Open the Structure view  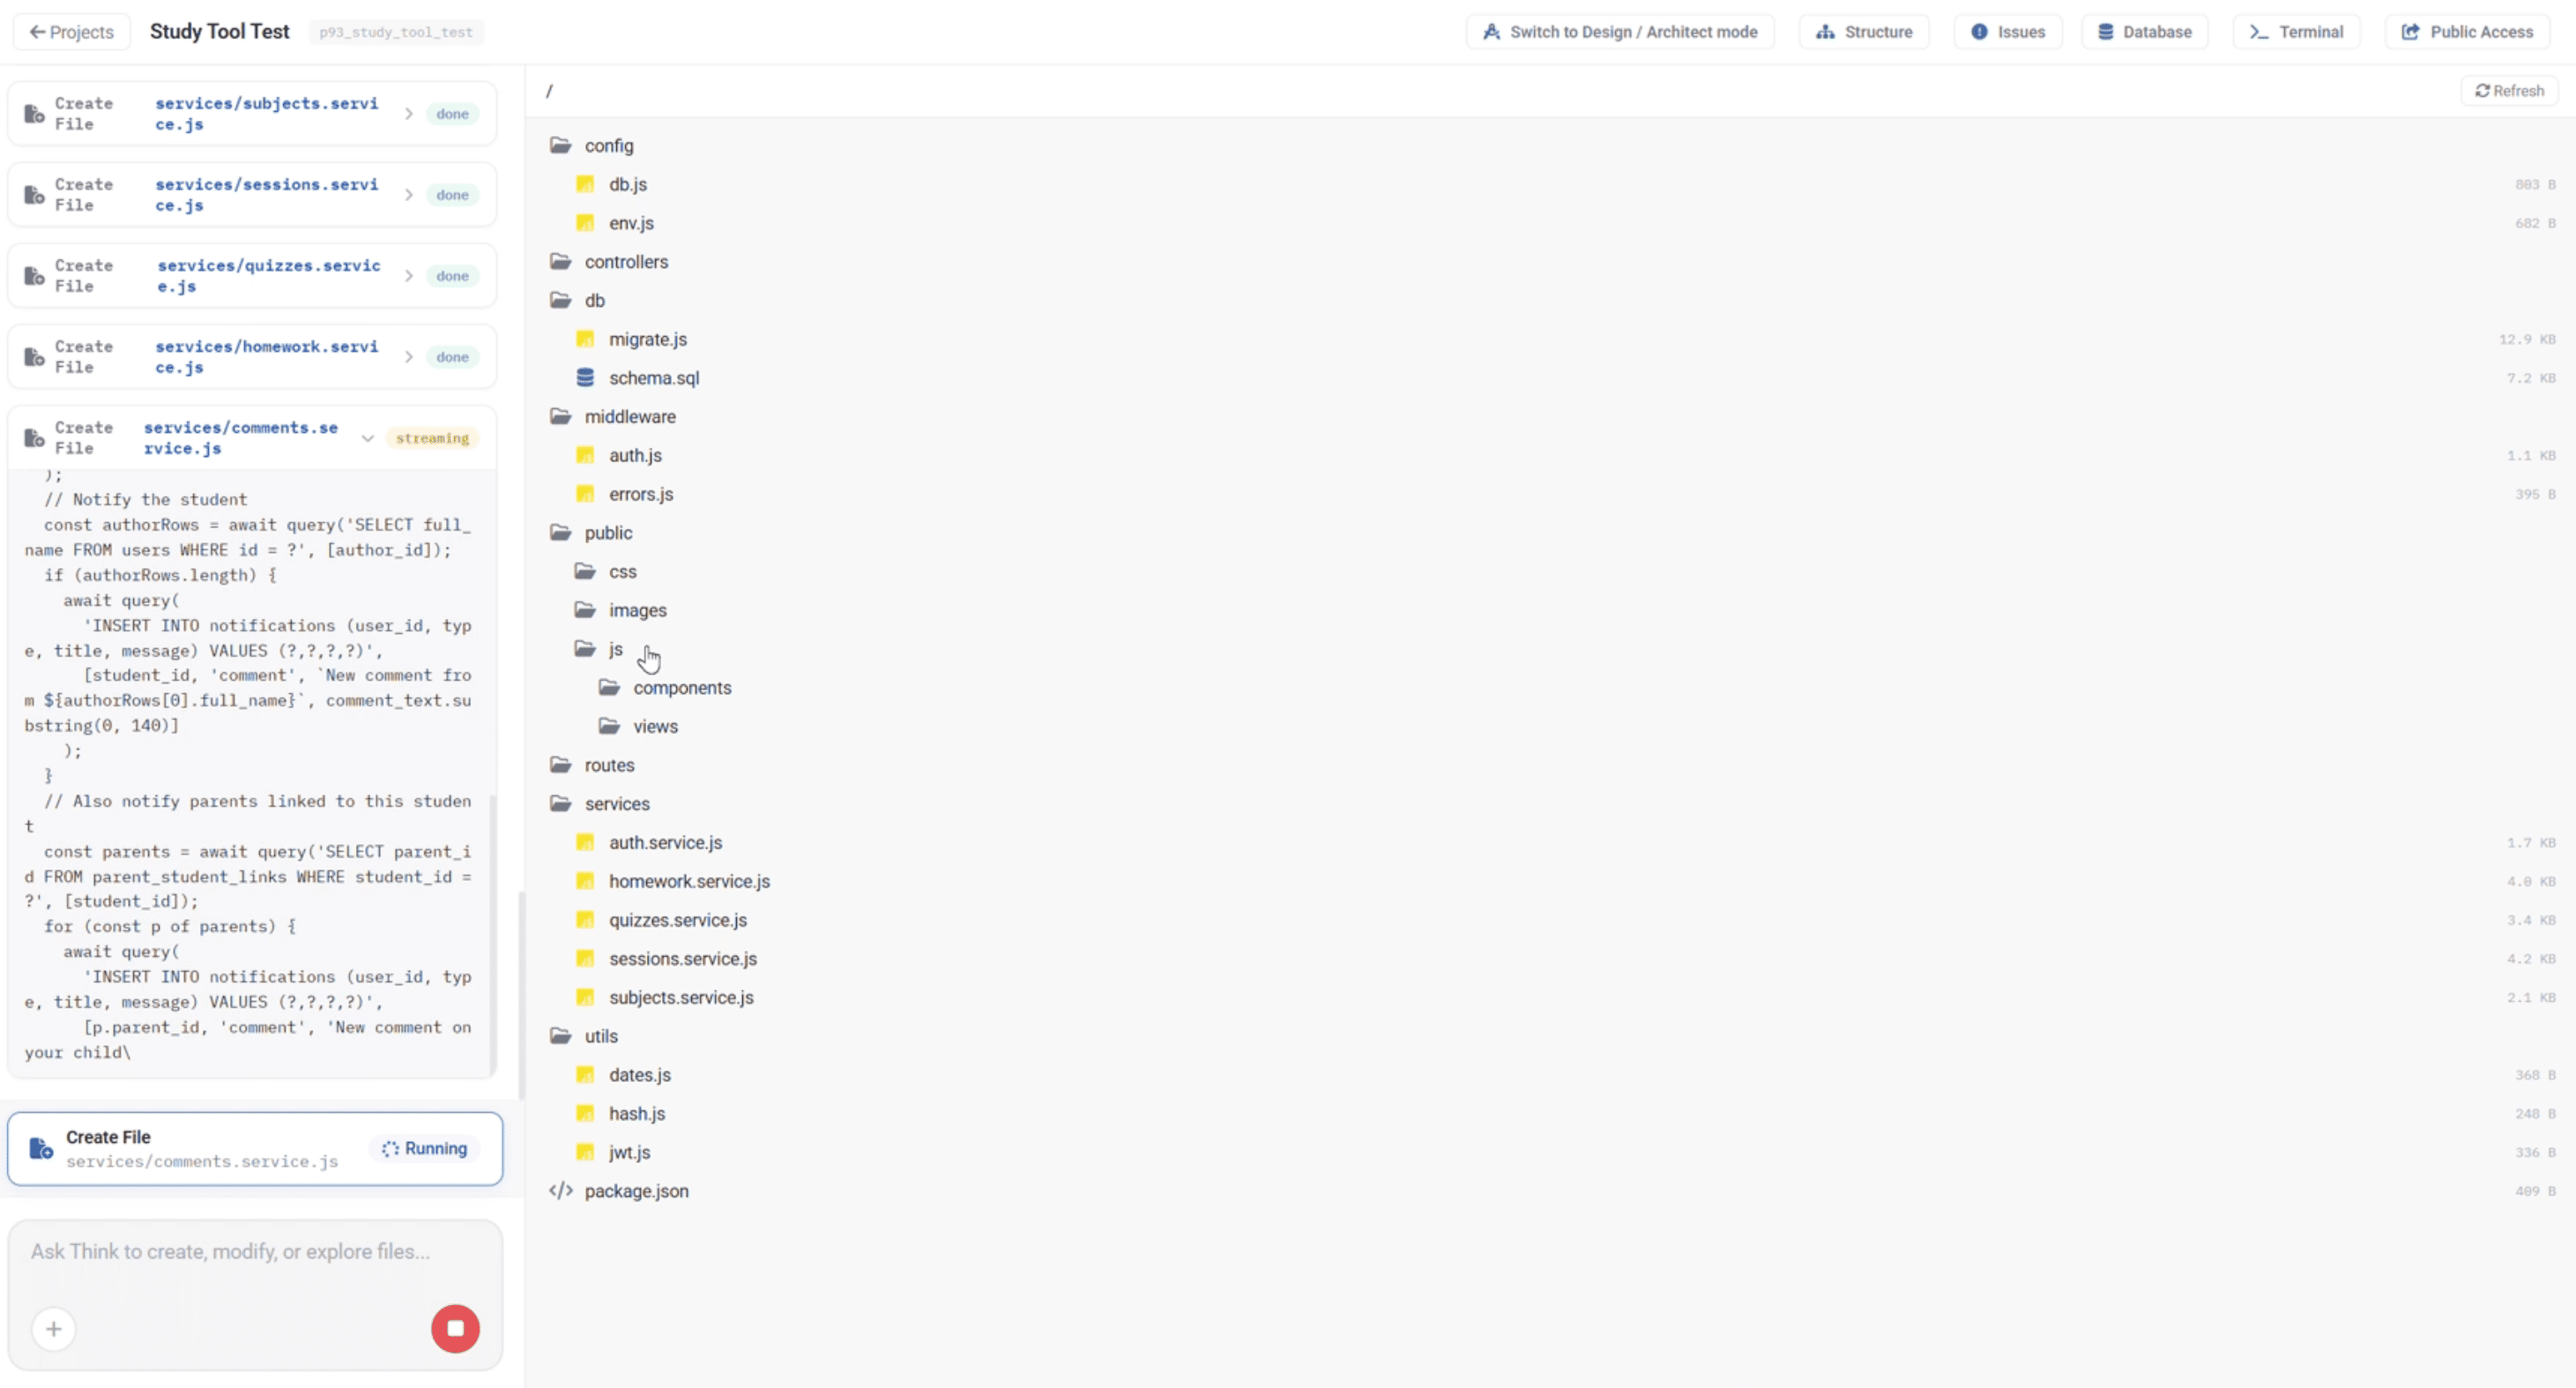point(1864,32)
